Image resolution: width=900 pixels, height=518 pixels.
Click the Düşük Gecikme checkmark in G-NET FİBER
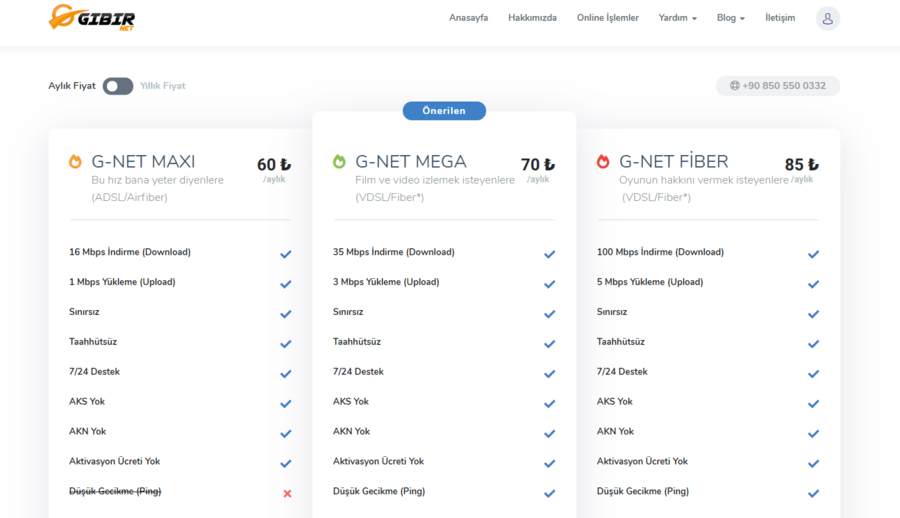(813, 493)
